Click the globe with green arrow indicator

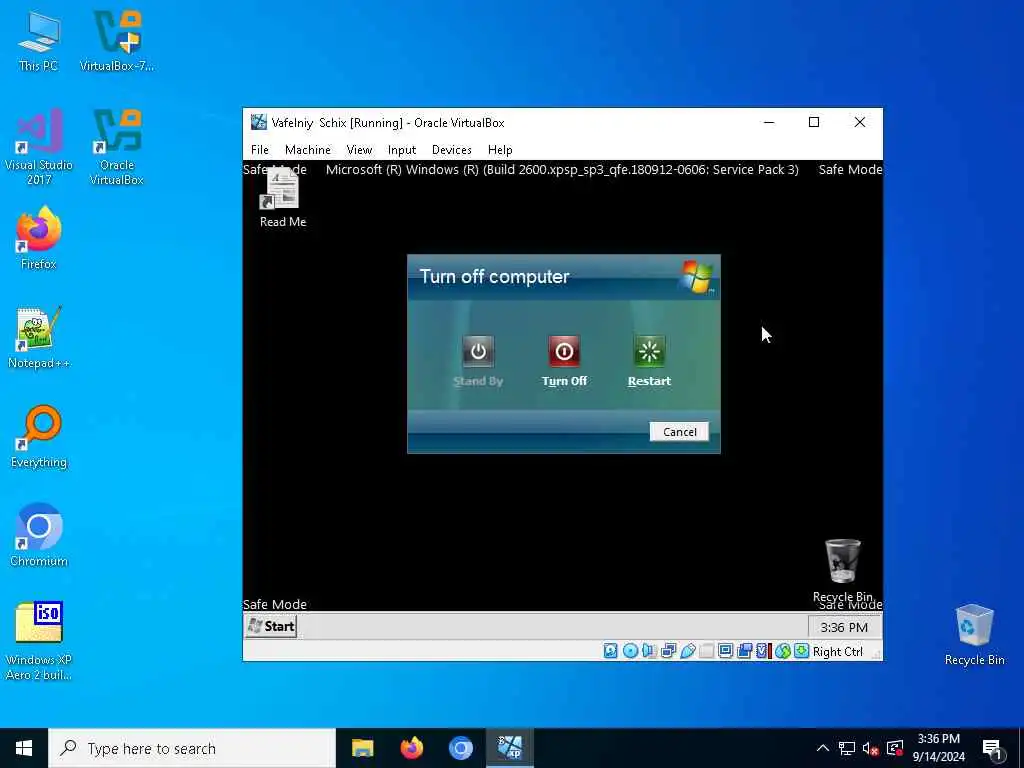pyautogui.click(x=782, y=651)
